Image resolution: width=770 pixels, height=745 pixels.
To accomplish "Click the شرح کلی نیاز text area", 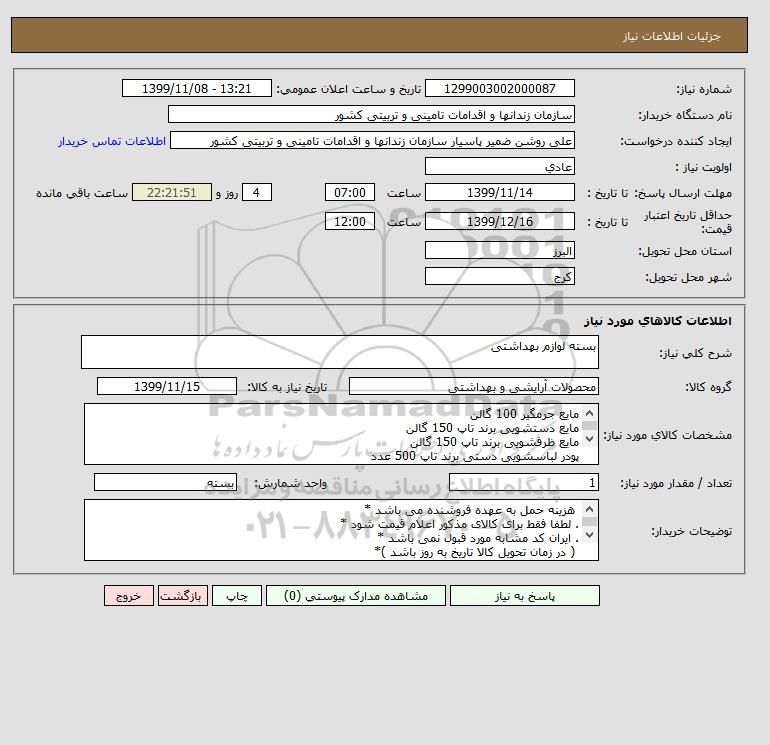I will [x=340, y=352].
